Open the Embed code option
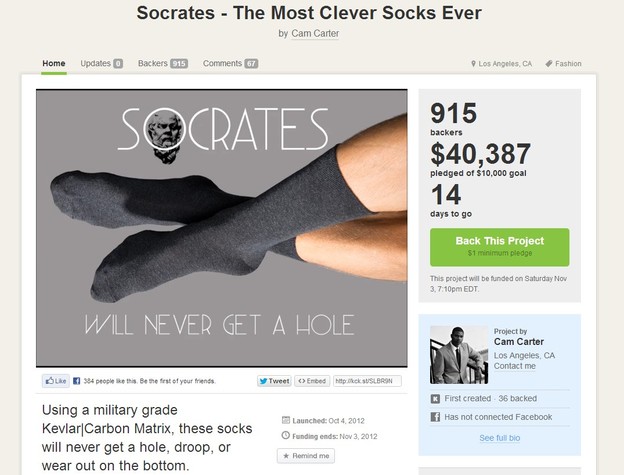 312,381
